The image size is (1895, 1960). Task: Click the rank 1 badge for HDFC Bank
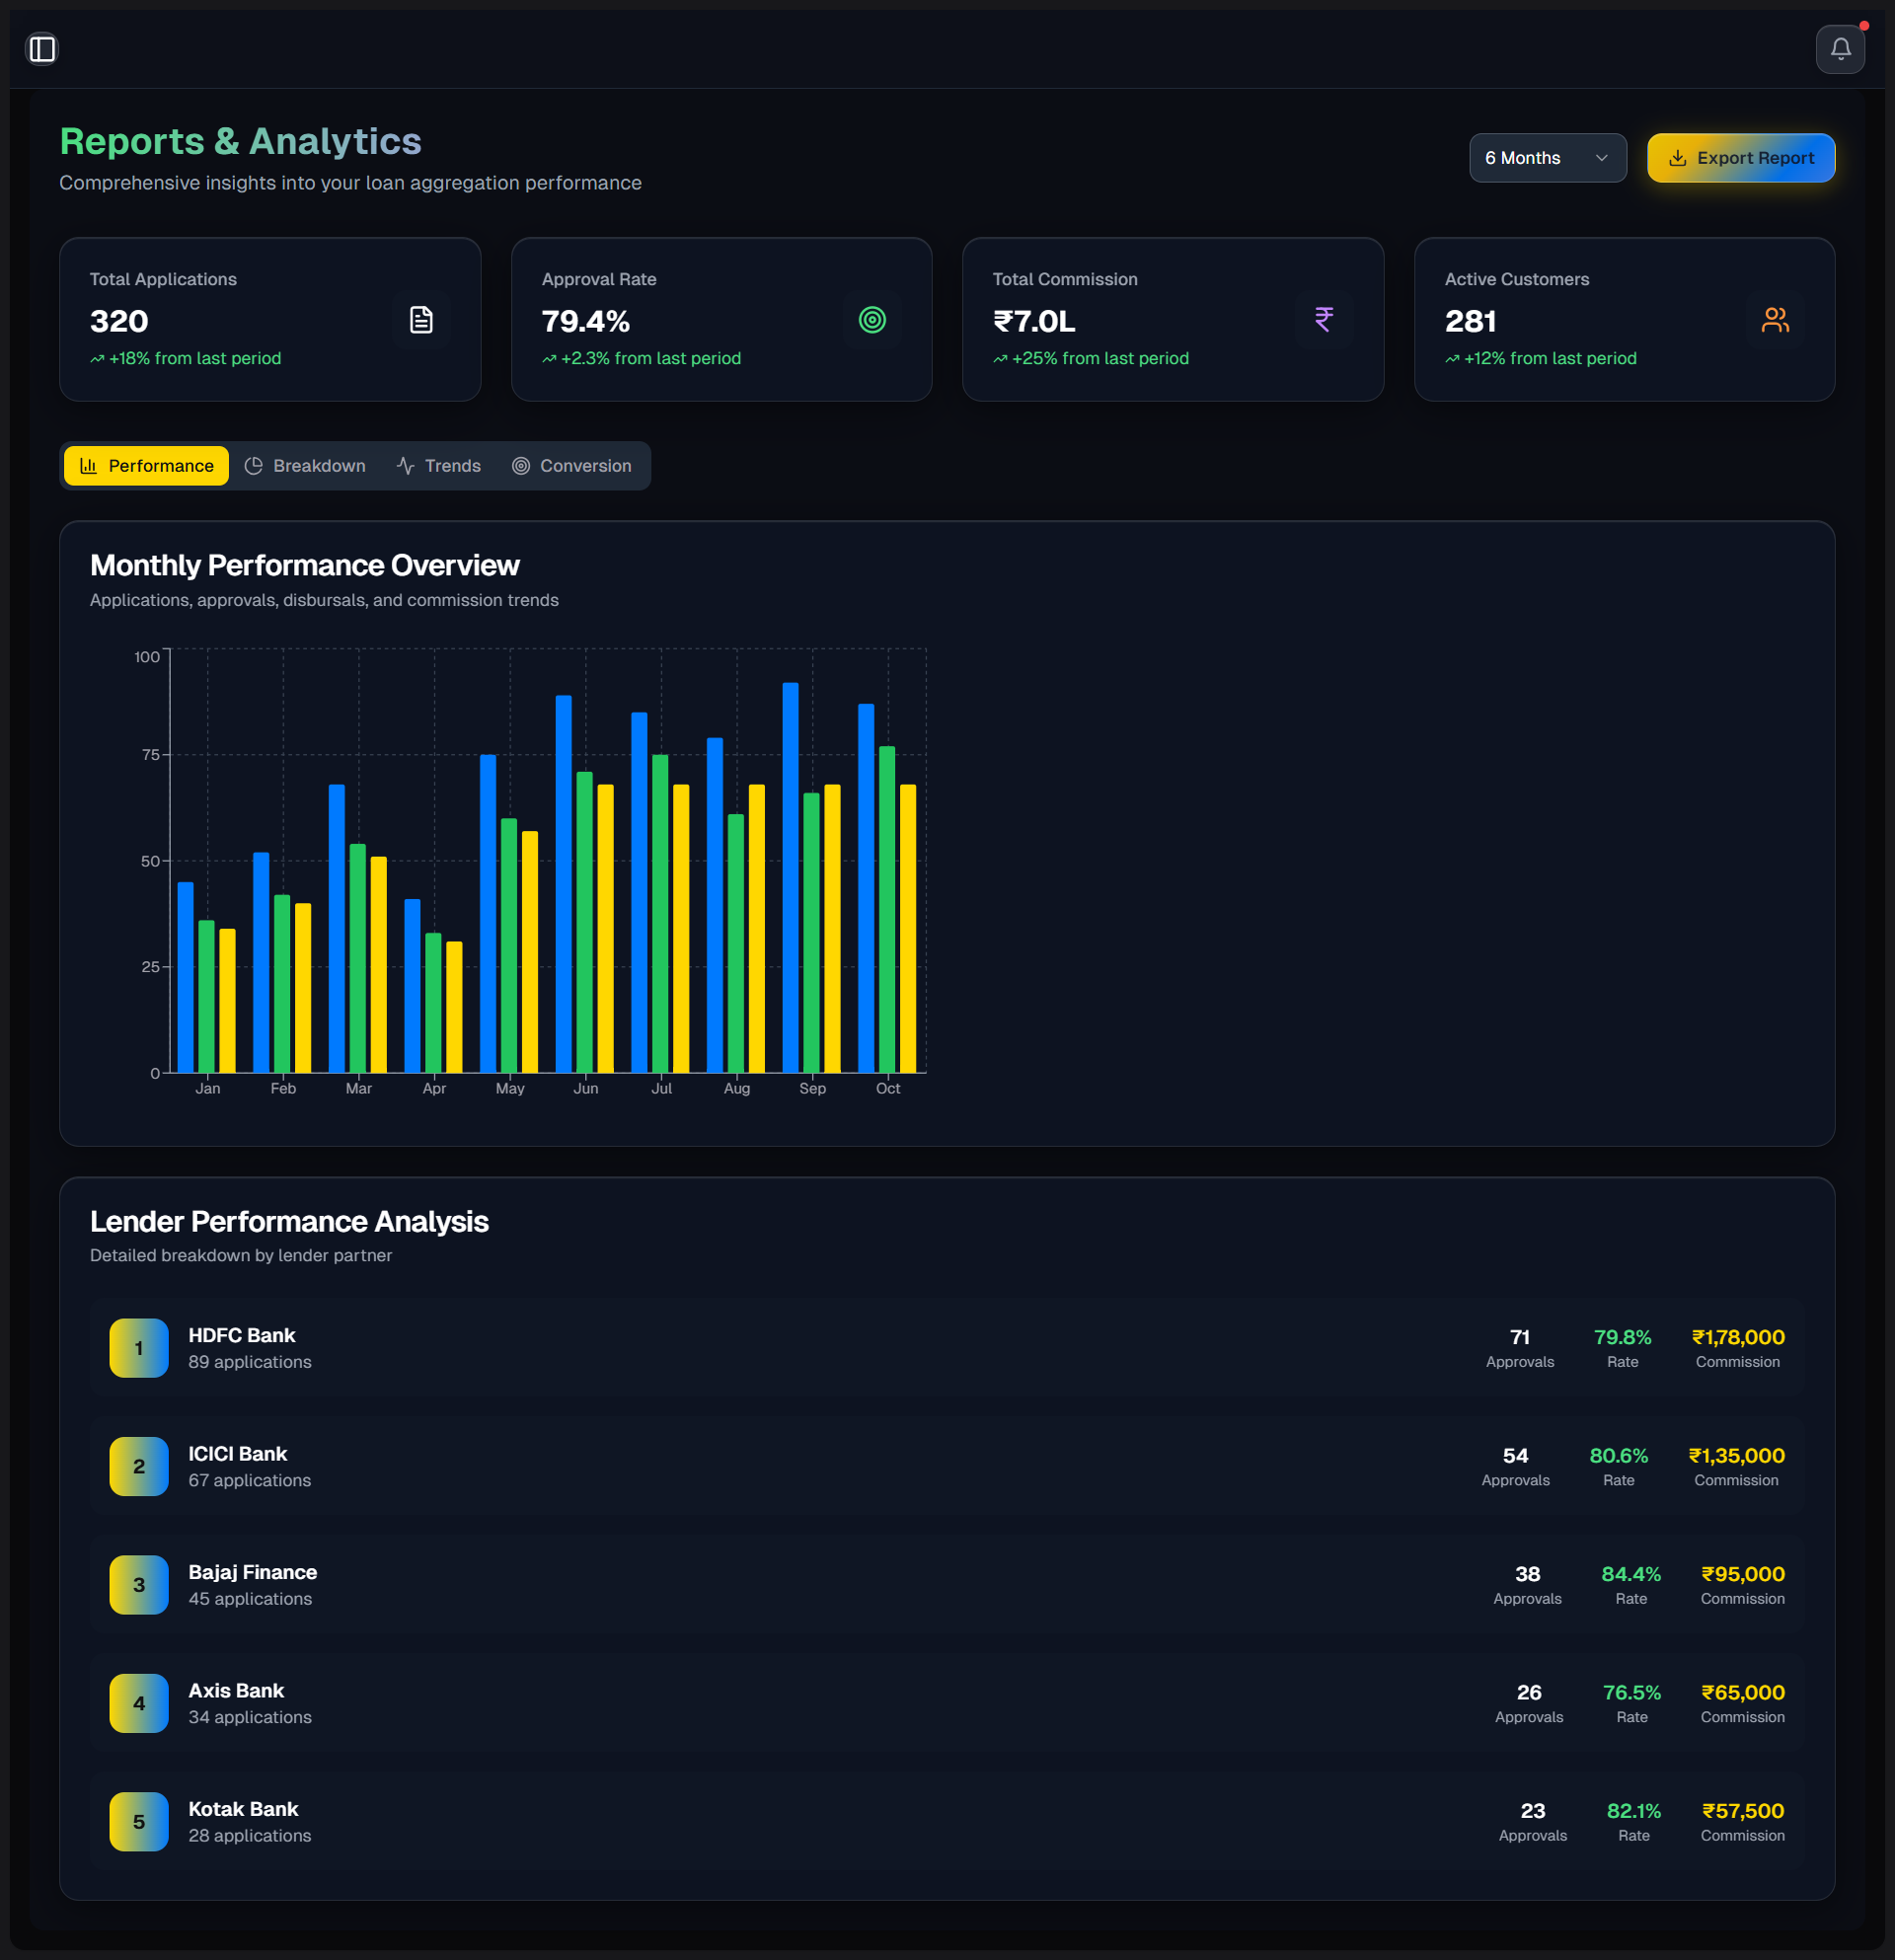click(139, 1348)
